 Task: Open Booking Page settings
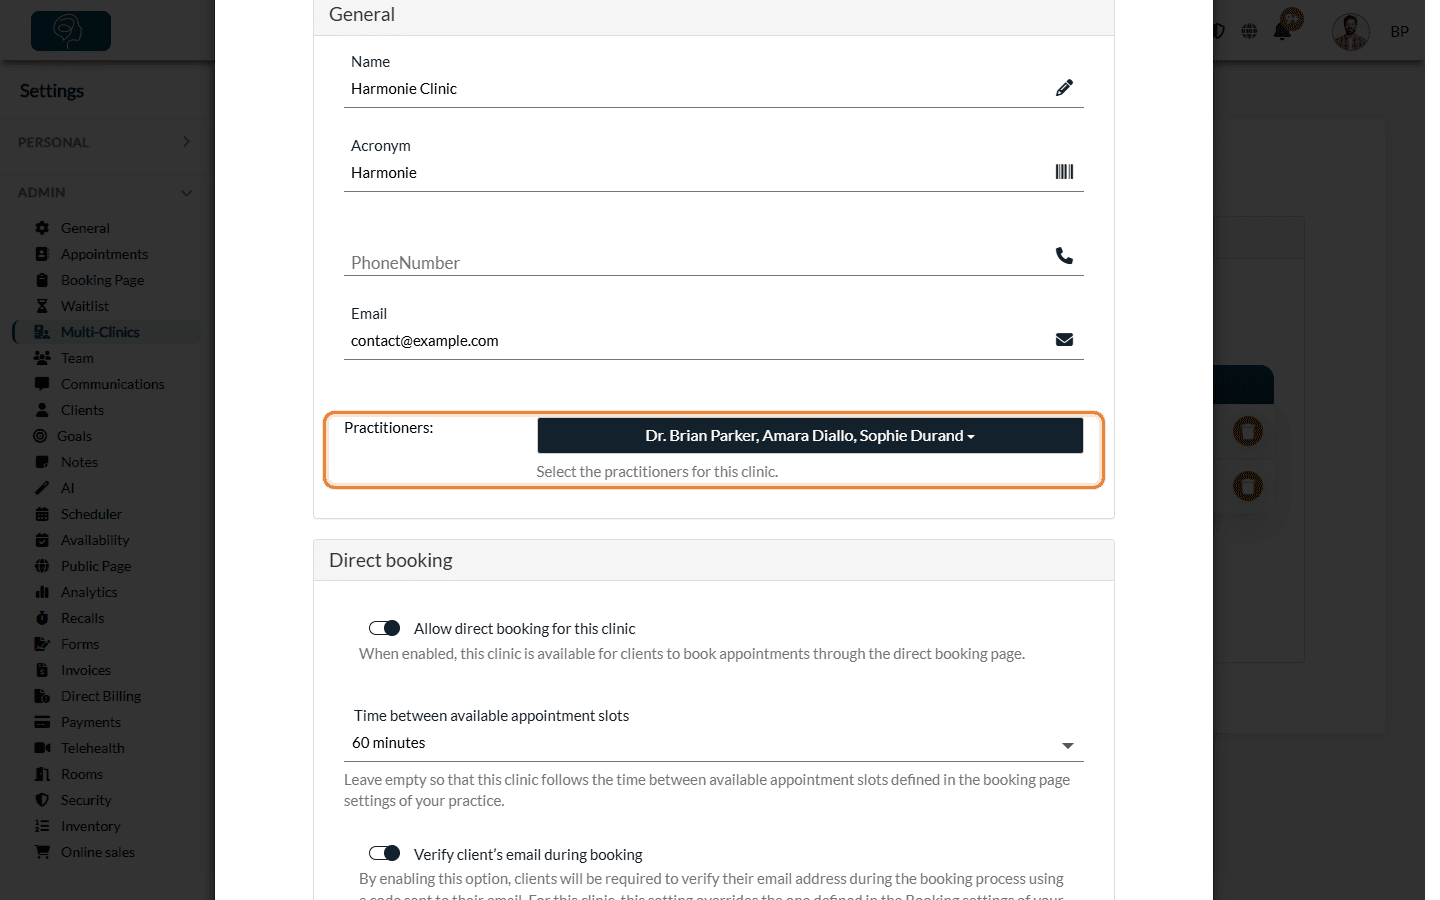[102, 280]
